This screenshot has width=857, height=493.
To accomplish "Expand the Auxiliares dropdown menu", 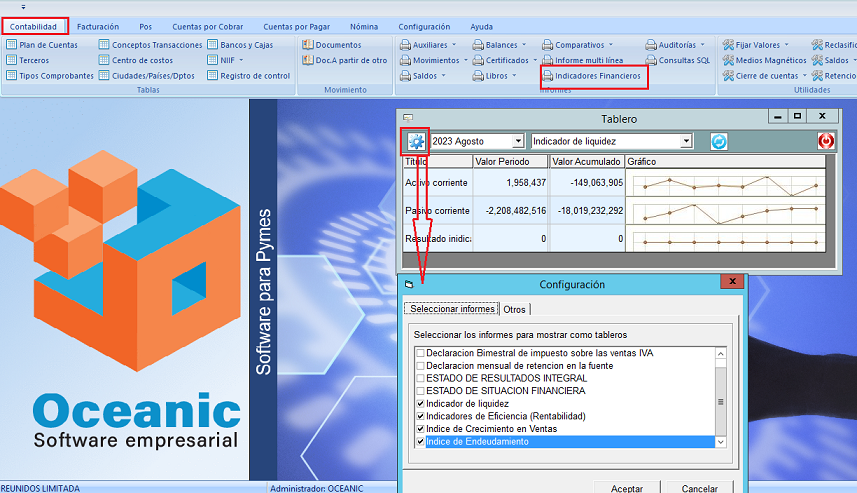I will (x=454, y=45).
